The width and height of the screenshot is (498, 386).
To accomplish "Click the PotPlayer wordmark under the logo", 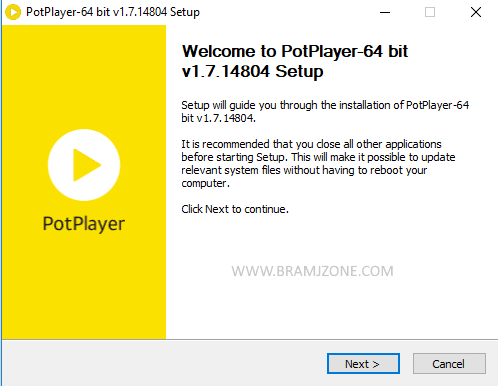I will [x=84, y=224].
